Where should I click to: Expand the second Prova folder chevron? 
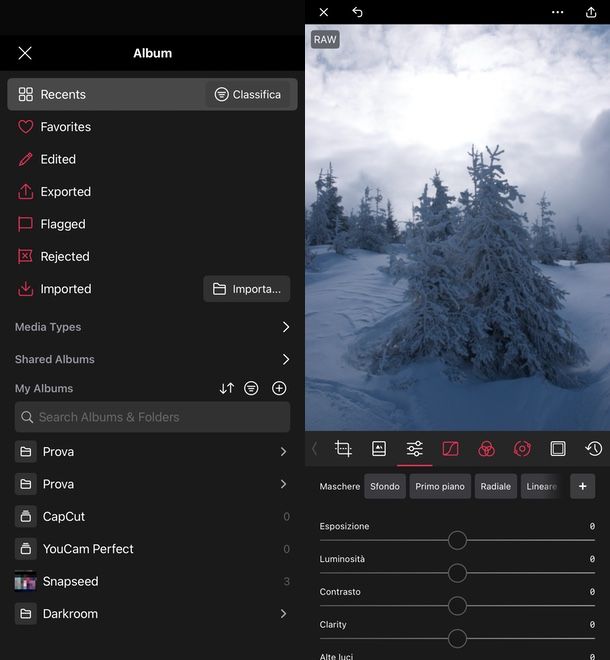[x=283, y=484]
